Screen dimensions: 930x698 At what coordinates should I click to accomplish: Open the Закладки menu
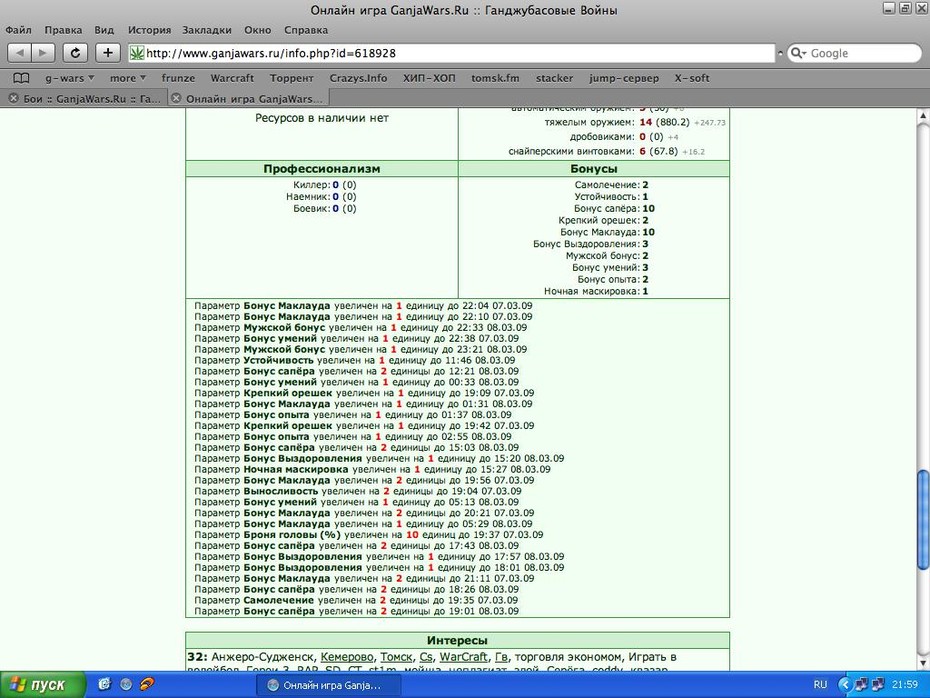206,30
